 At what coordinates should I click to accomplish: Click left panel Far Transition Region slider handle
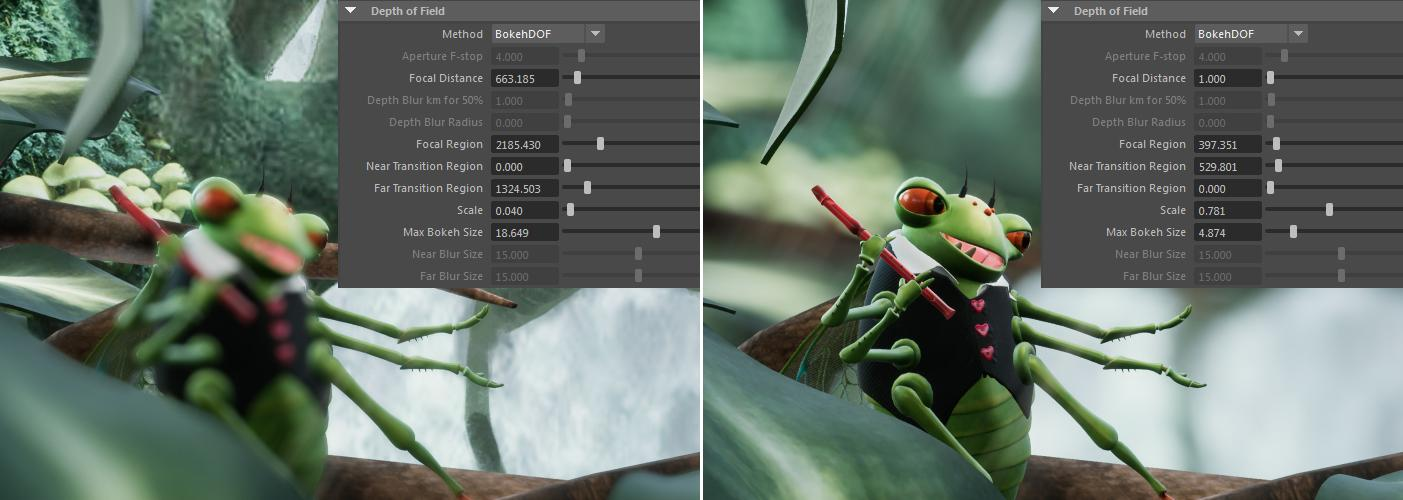pyautogui.click(x=587, y=188)
